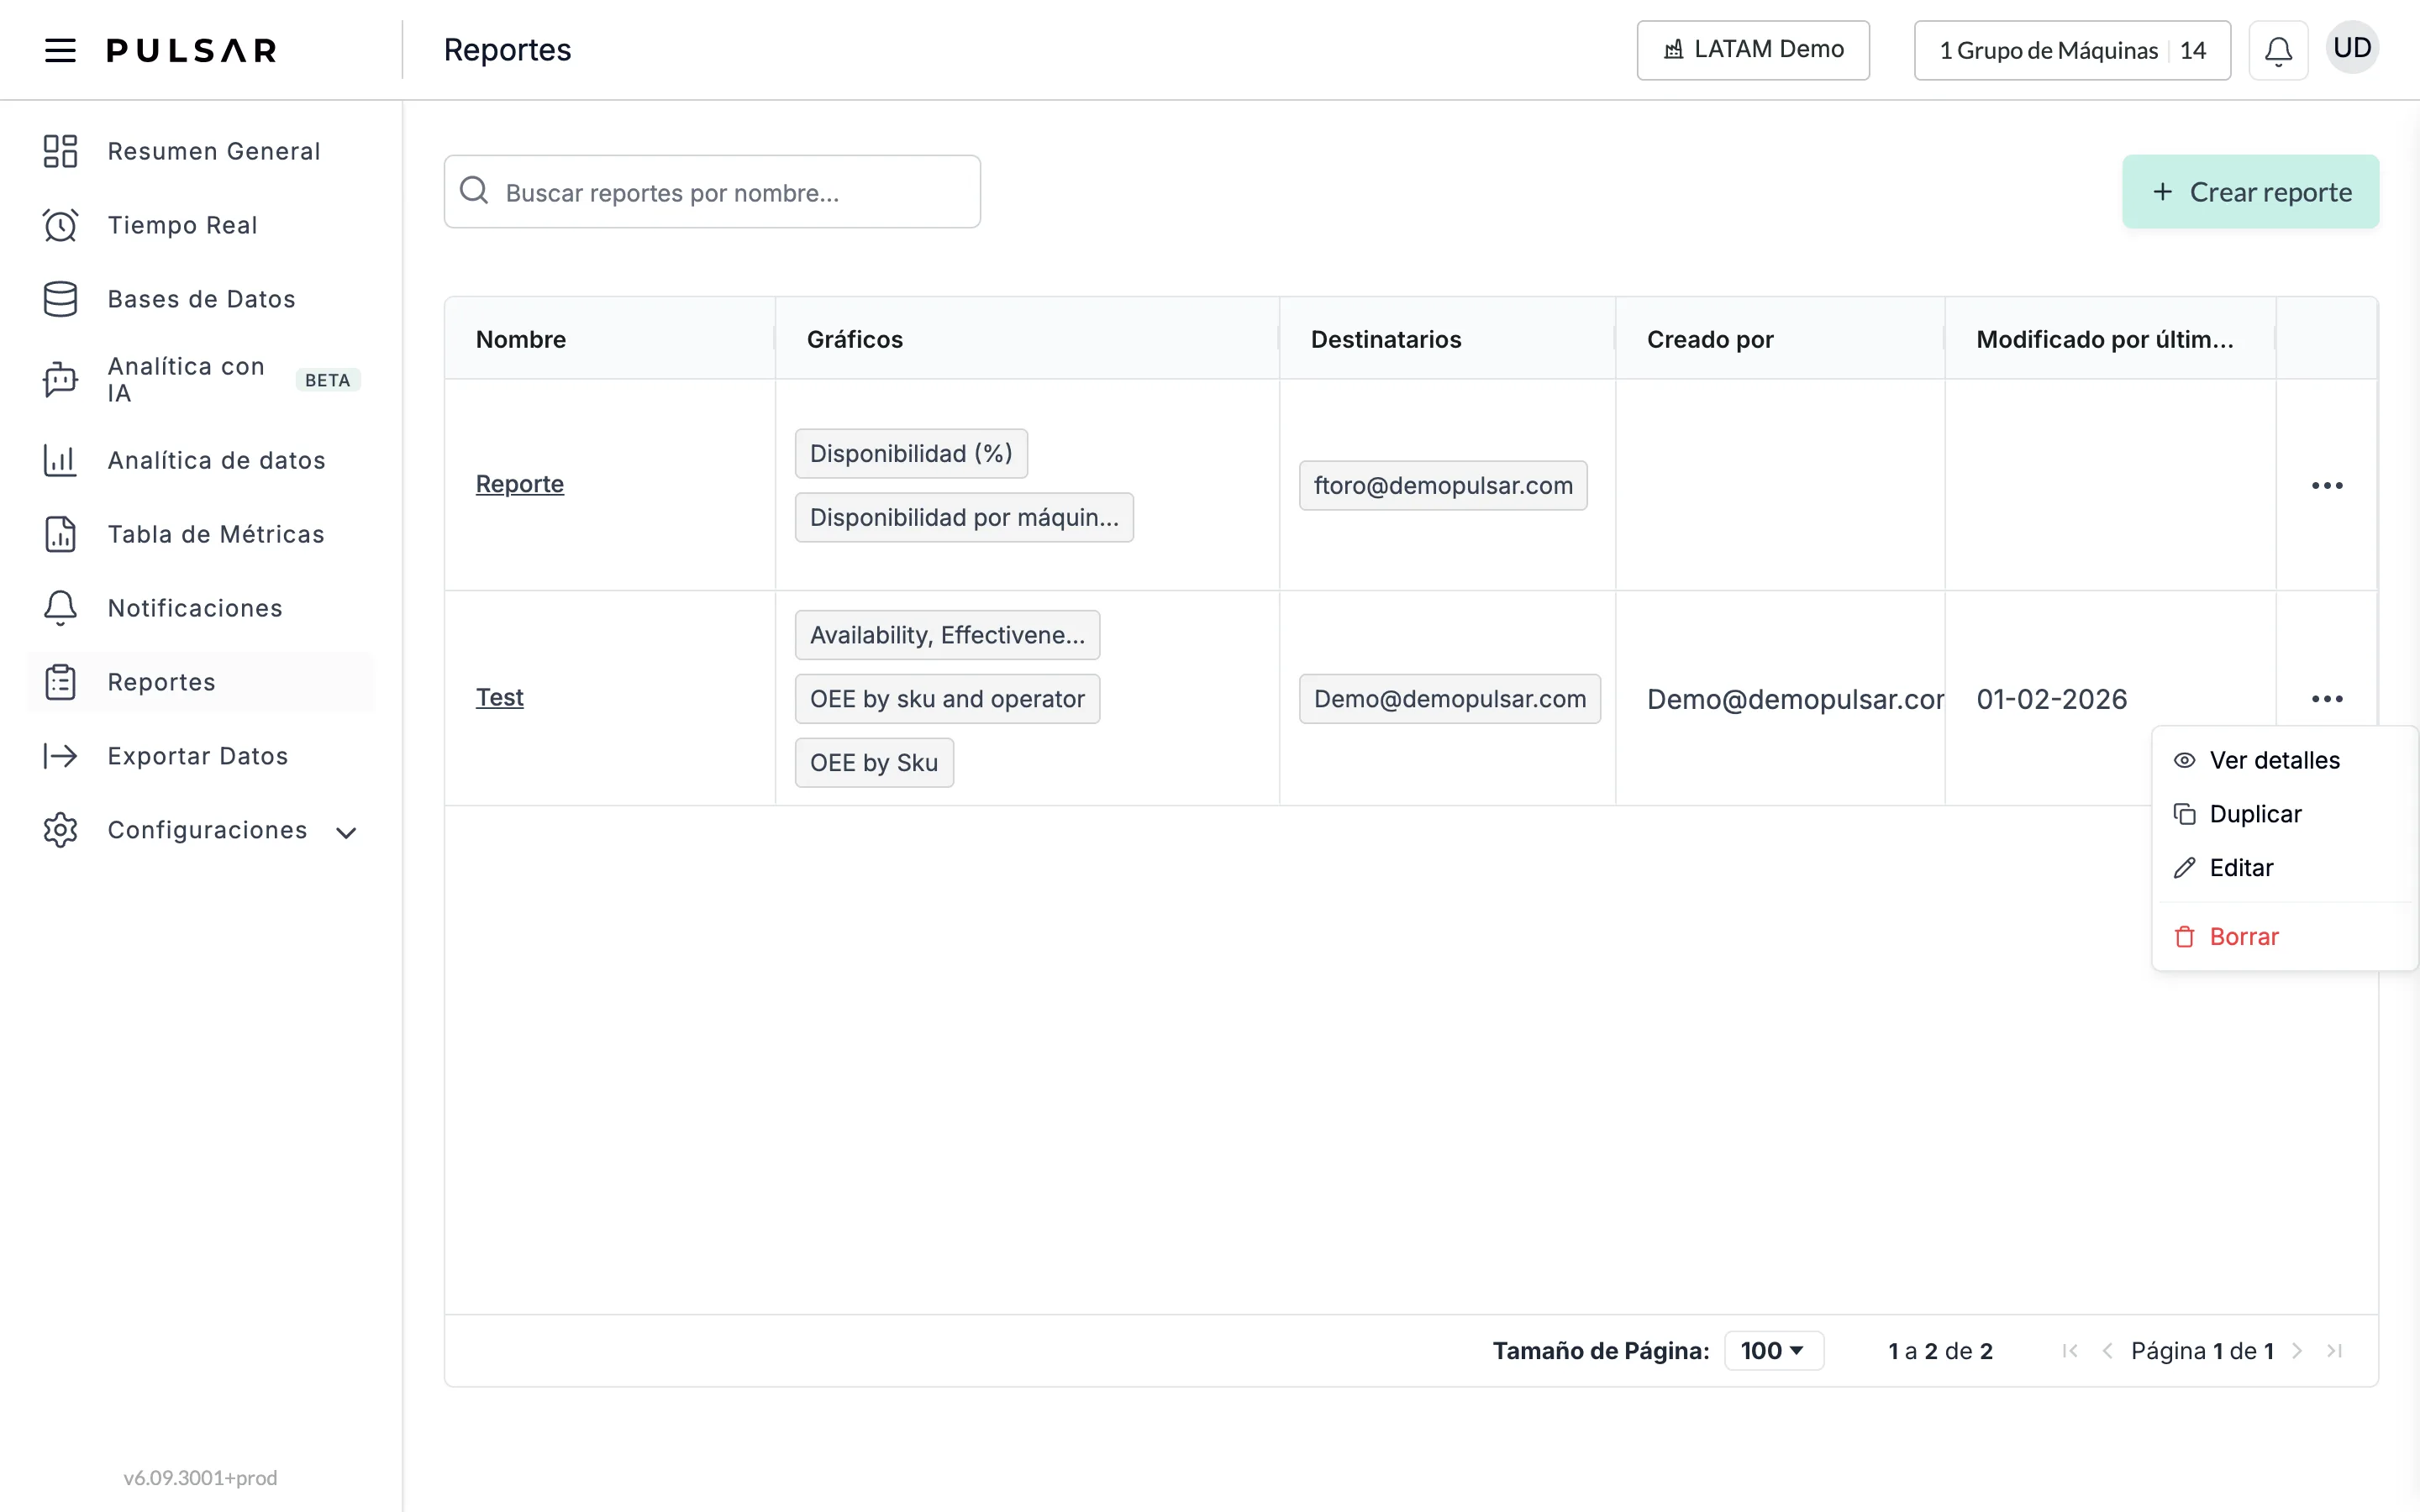The width and height of the screenshot is (2420, 1512).
Task: Click the OEE by sku and operator chip
Action: point(947,699)
